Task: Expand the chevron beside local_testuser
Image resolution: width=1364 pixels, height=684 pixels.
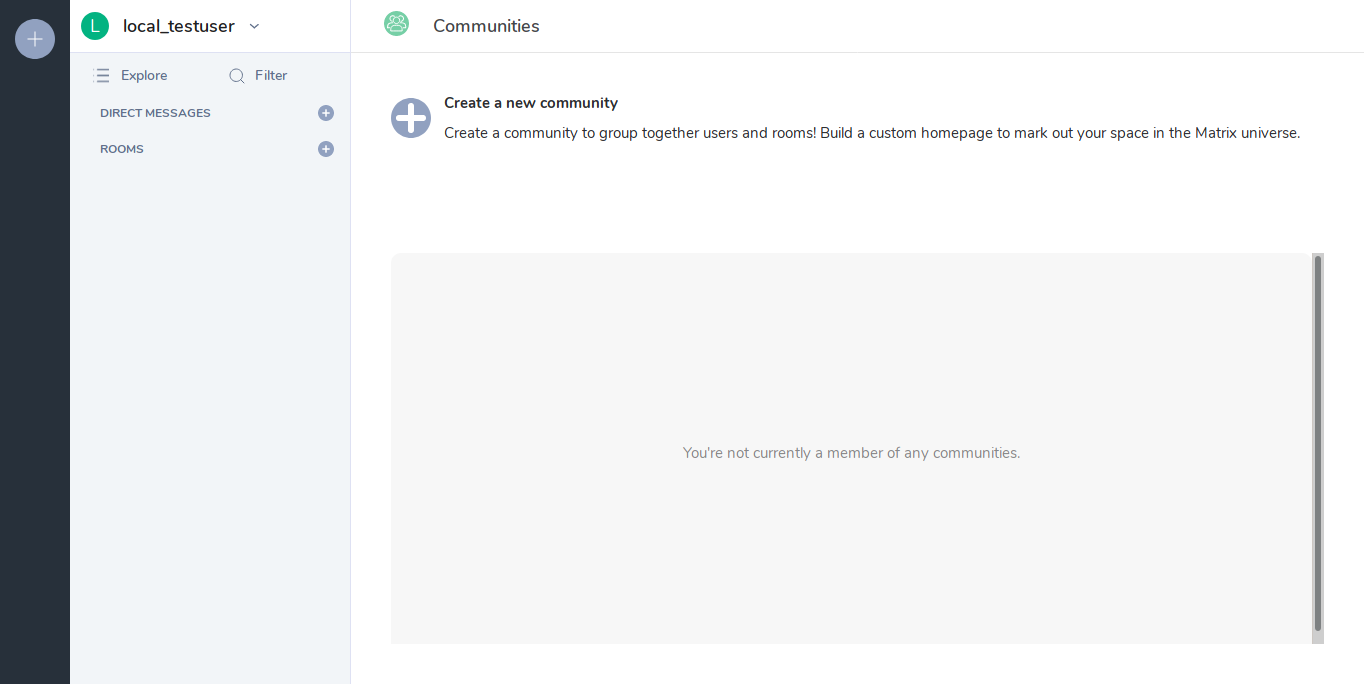Action: point(254,26)
